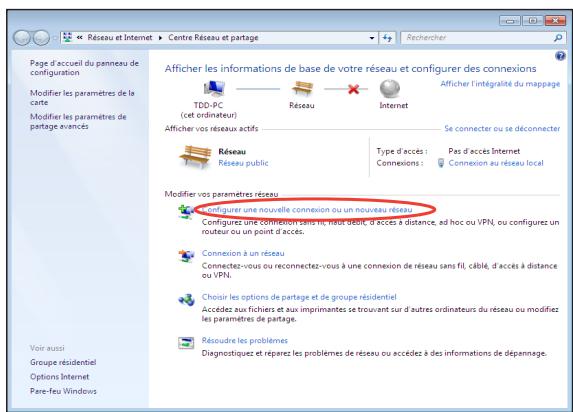573x412 pixels.
Task: Open Connexion au réseau local
Action: coord(496,163)
